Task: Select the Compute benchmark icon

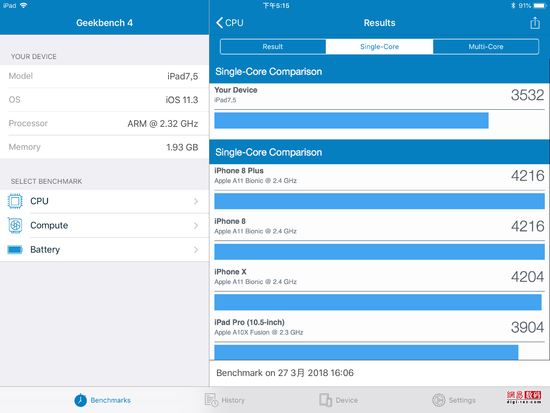Action: 15,225
